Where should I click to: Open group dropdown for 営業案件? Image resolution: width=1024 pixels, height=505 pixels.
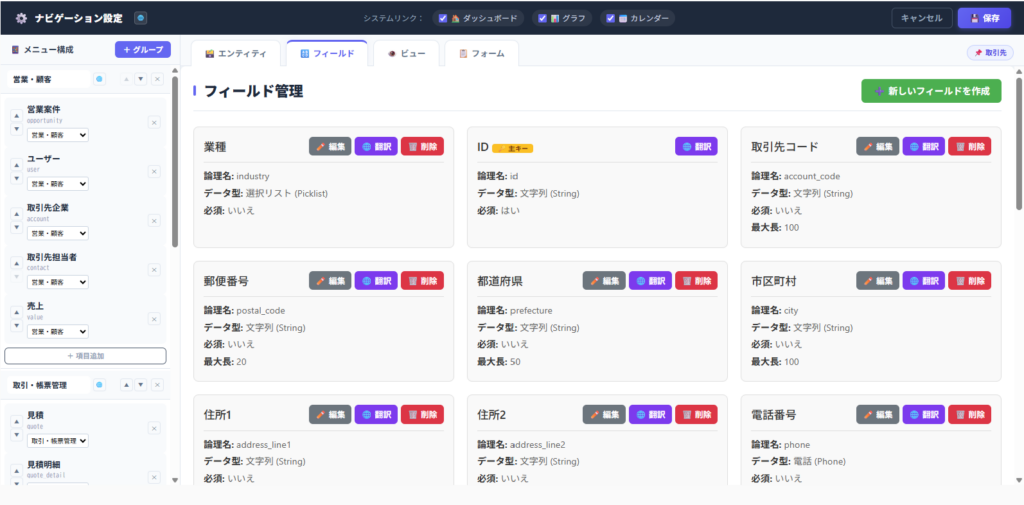tap(58, 135)
